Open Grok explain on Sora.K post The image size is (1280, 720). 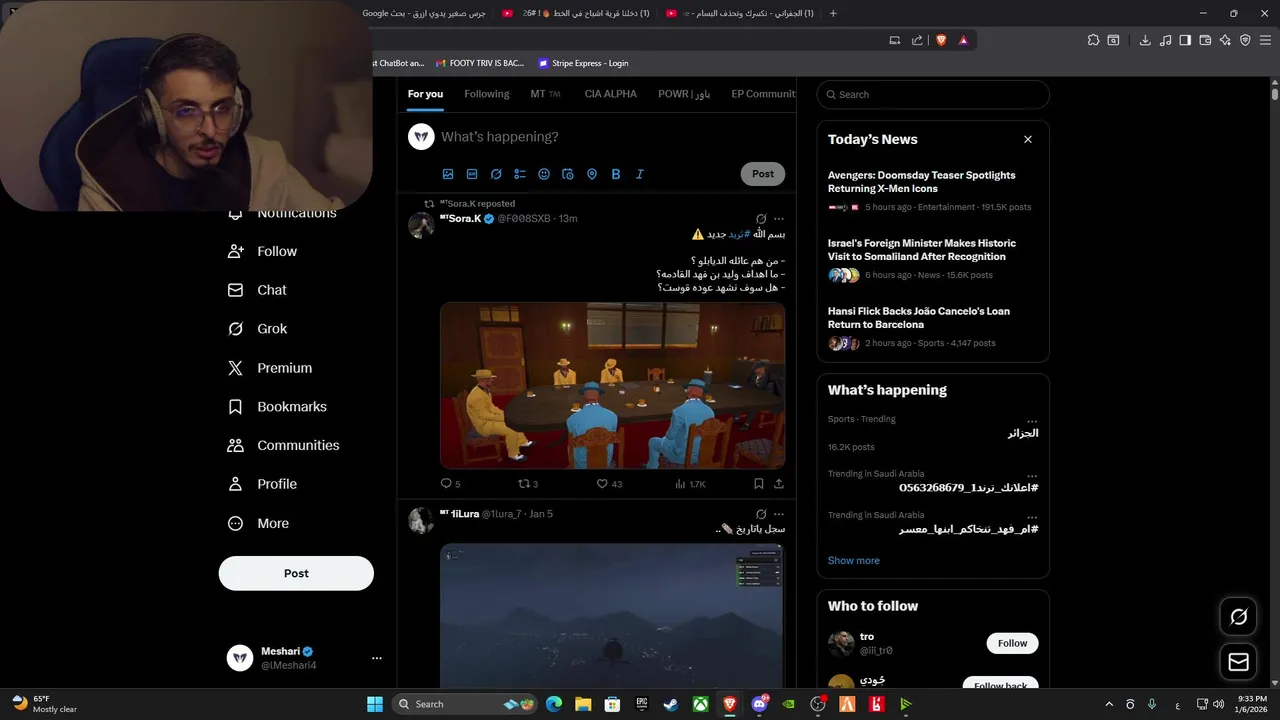click(x=761, y=219)
